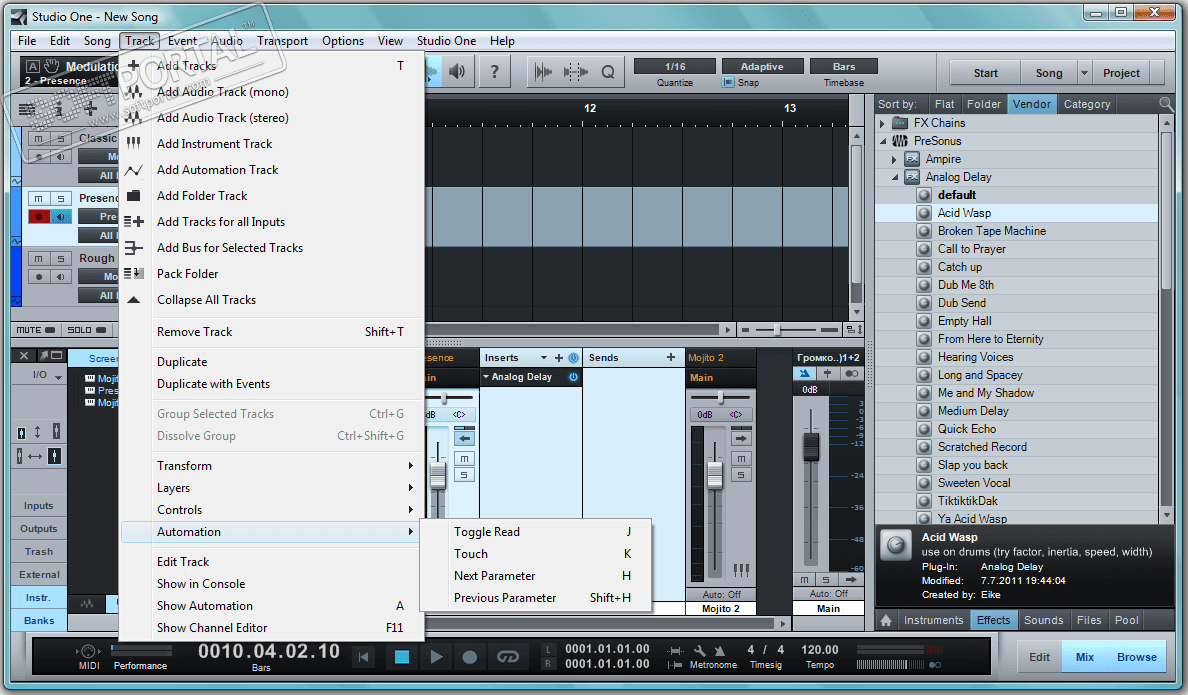Select Toggle Read in Automation submenu
The width and height of the screenshot is (1188, 695).
487,532
